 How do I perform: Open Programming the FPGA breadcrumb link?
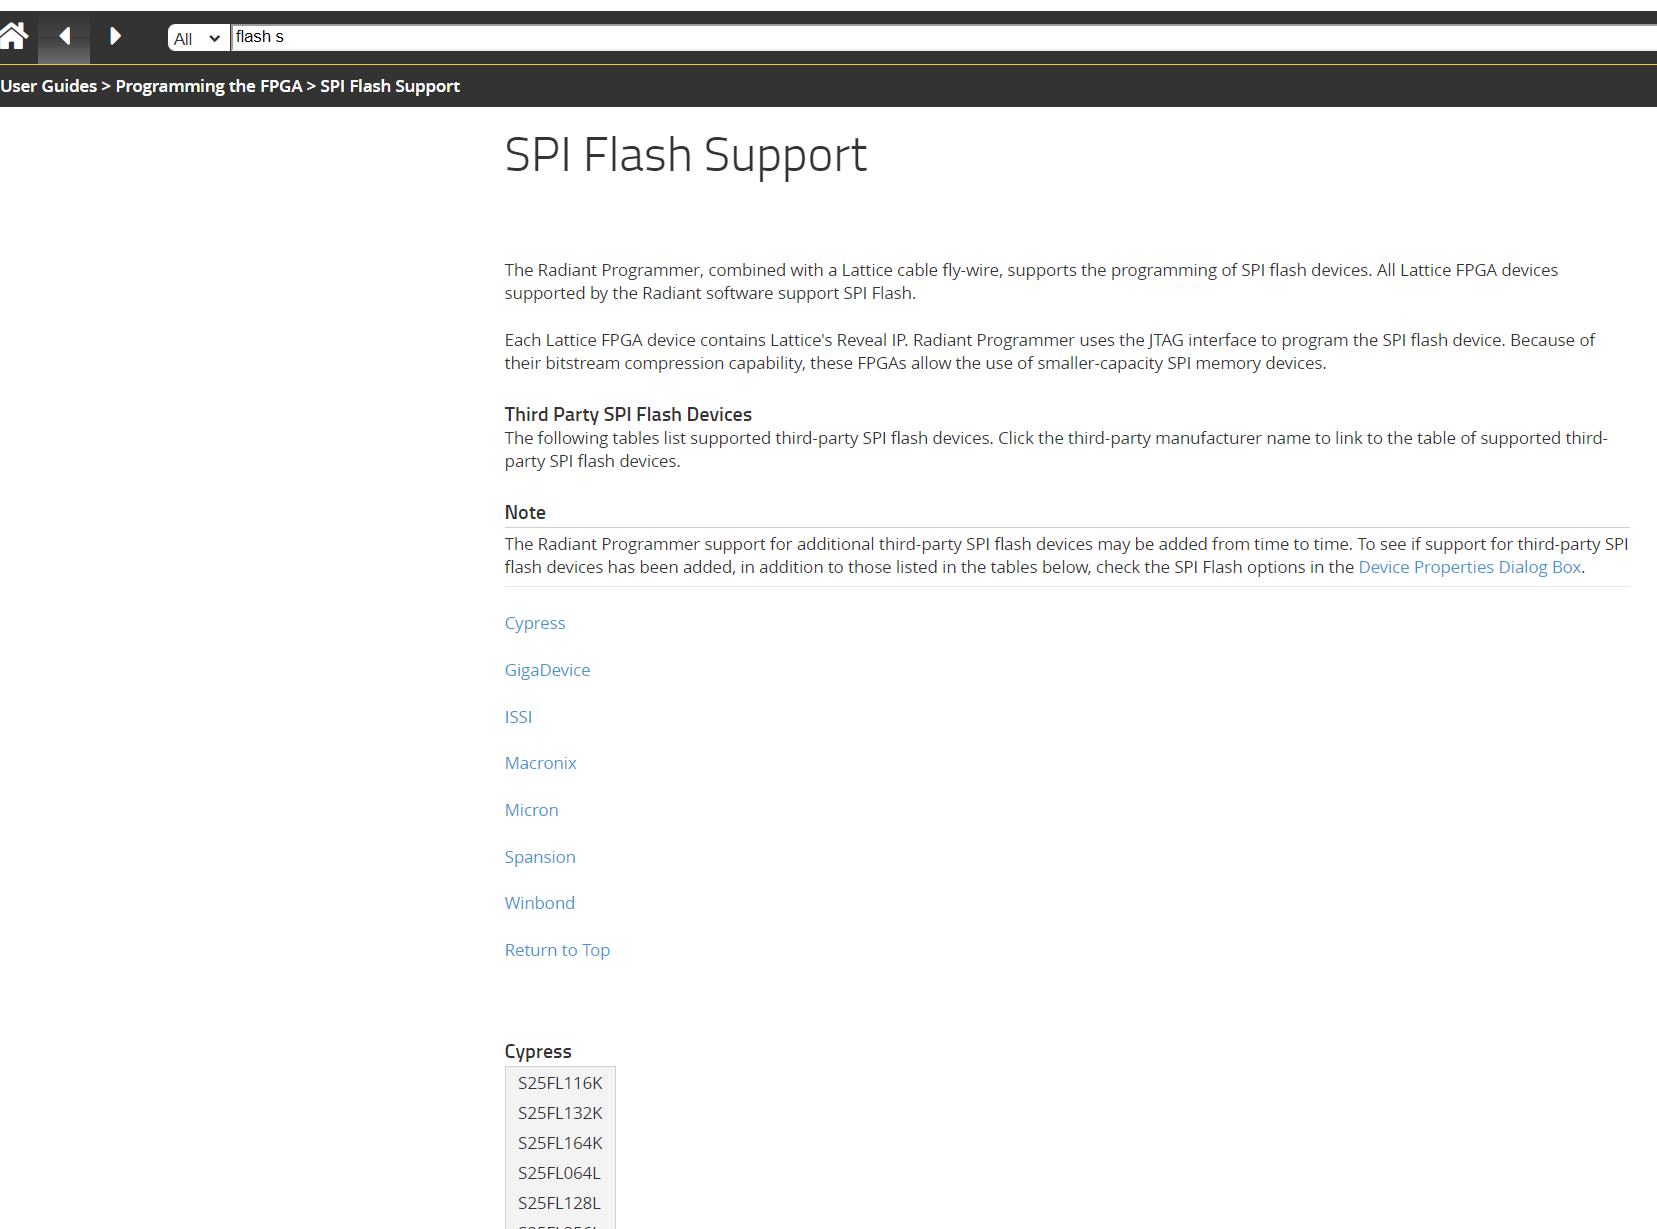(x=209, y=86)
